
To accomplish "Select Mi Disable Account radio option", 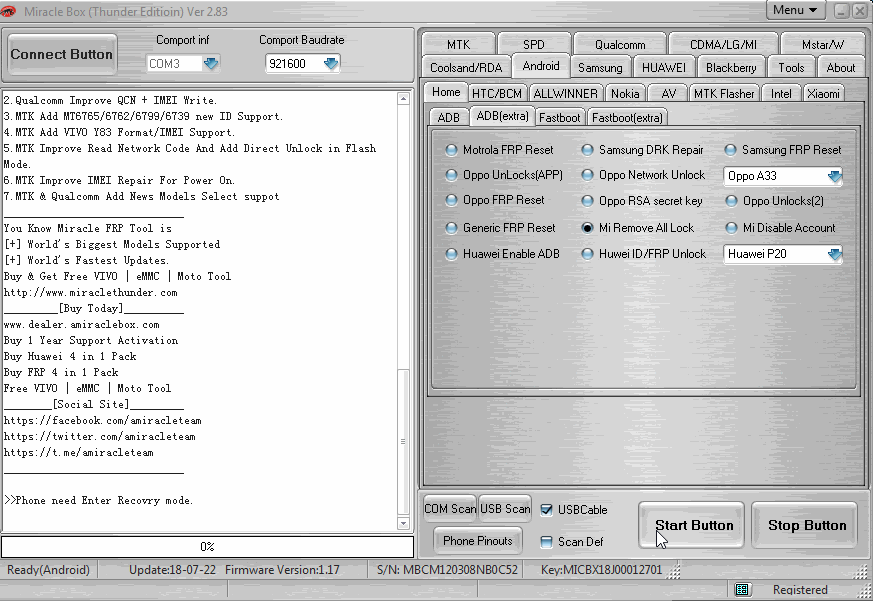I will coord(731,228).
